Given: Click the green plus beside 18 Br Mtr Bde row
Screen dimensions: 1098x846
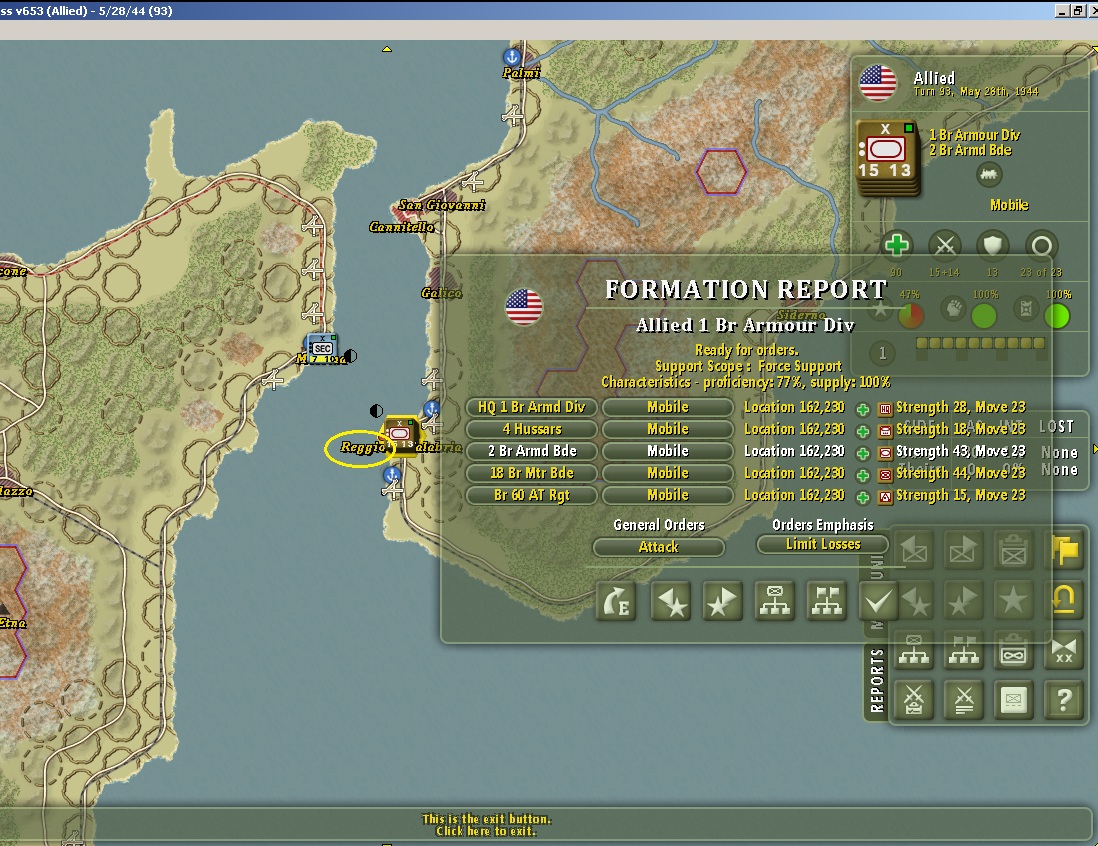Looking at the screenshot, I should 863,476.
